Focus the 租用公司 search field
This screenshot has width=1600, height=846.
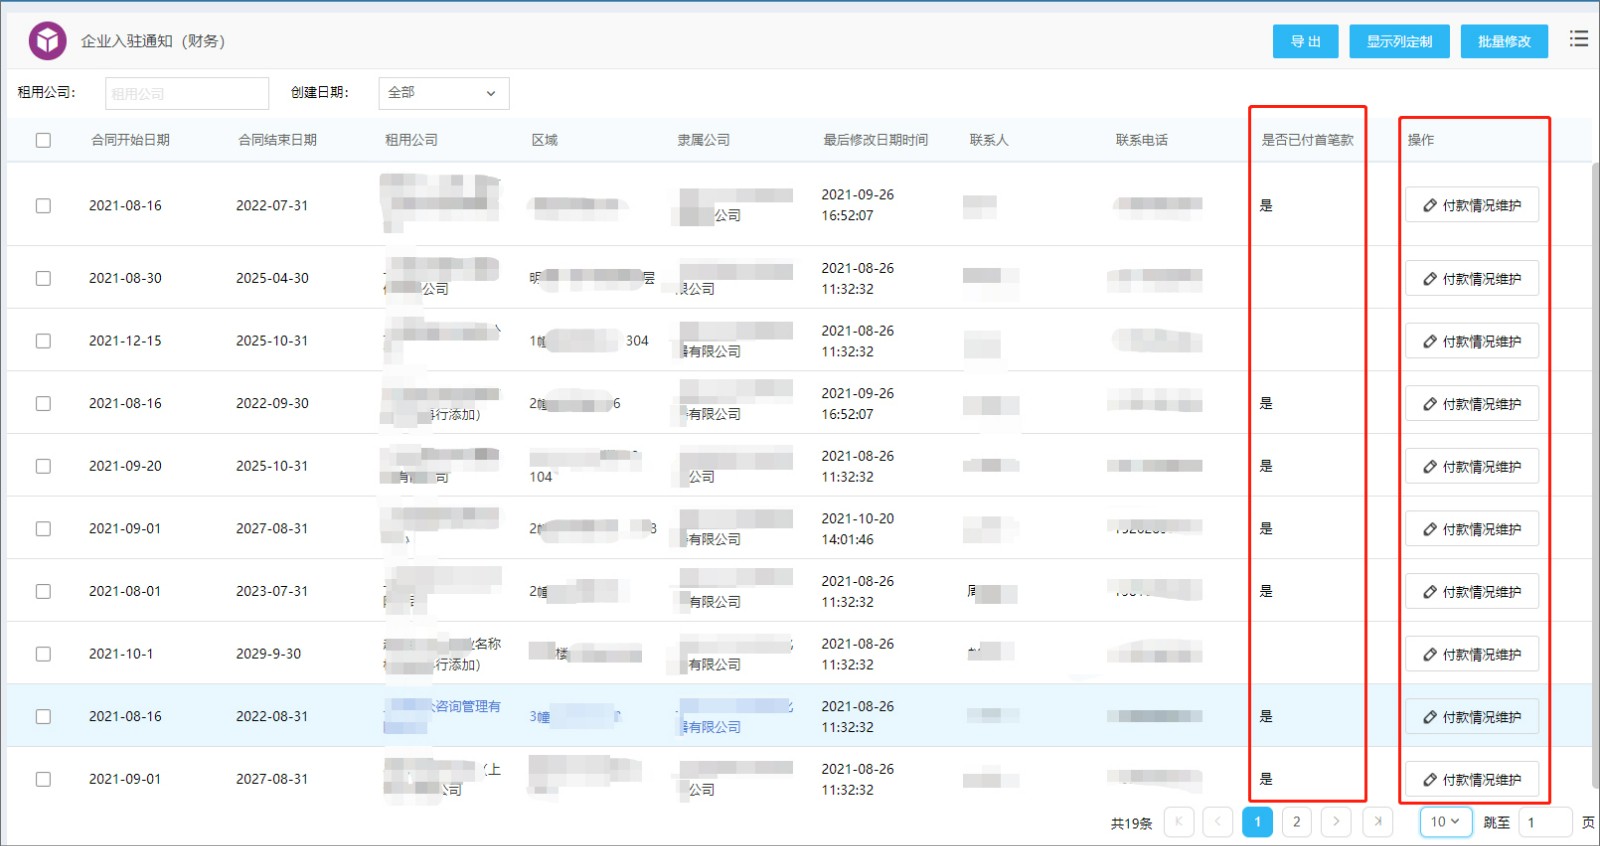tap(187, 93)
